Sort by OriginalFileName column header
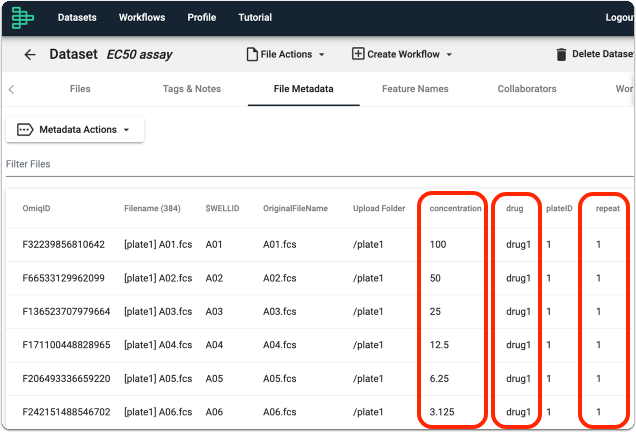 tap(295, 208)
